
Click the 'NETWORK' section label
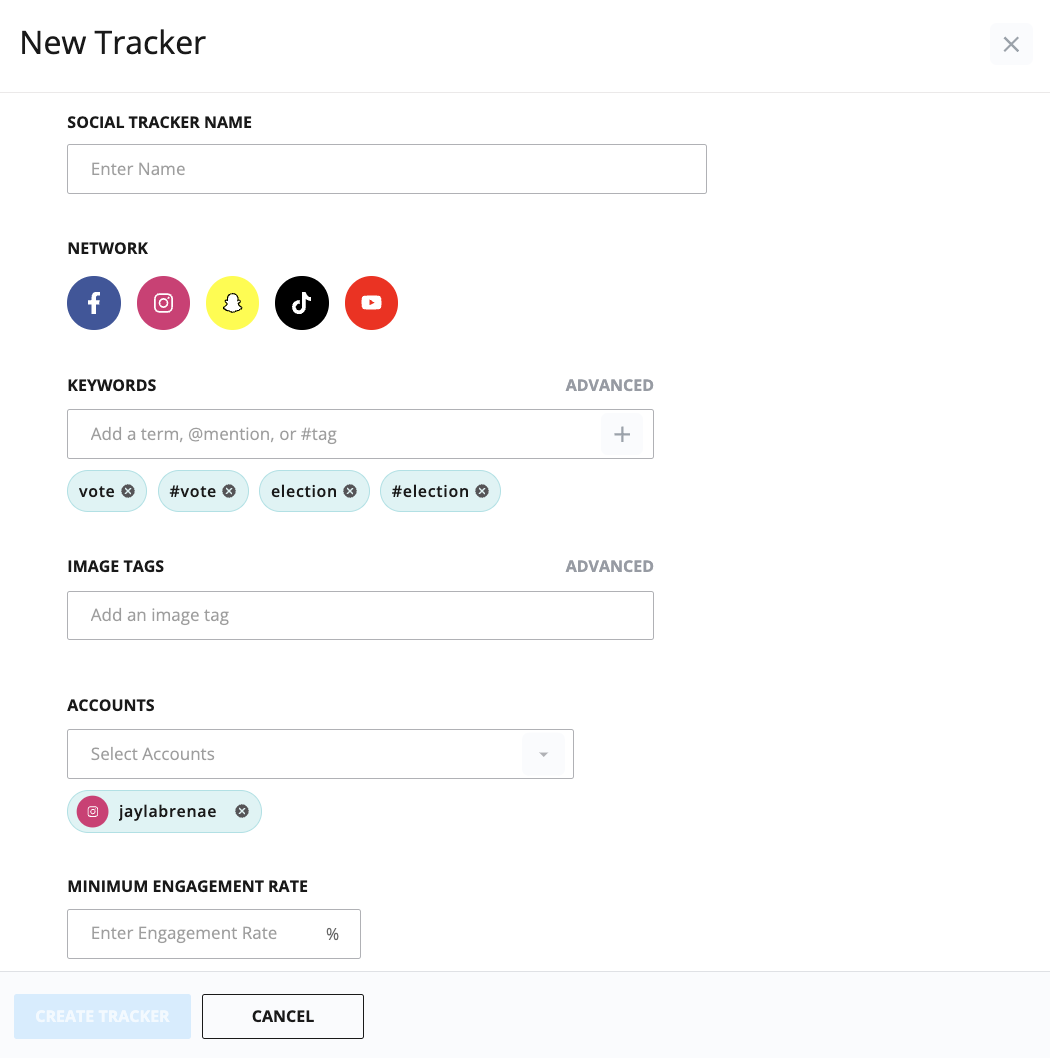click(107, 248)
